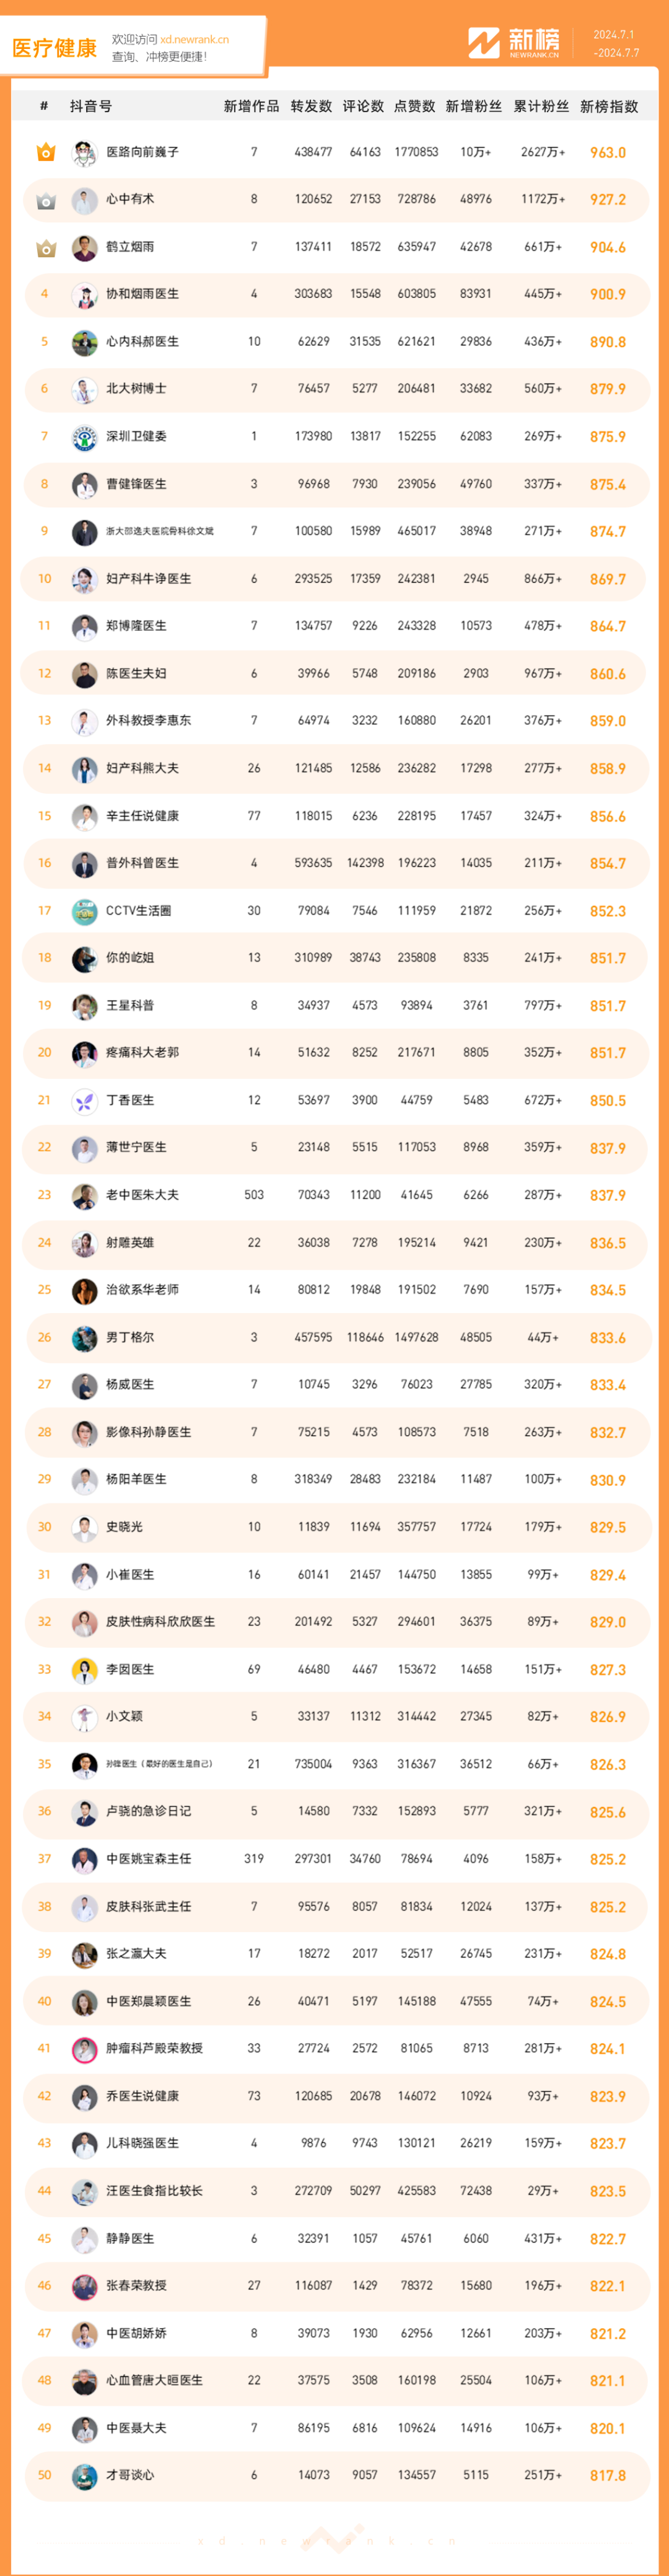This screenshot has width=669, height=2576.
Task: Click 李因医生 yellow avatar icon
Action: [x=84, y=1670]
